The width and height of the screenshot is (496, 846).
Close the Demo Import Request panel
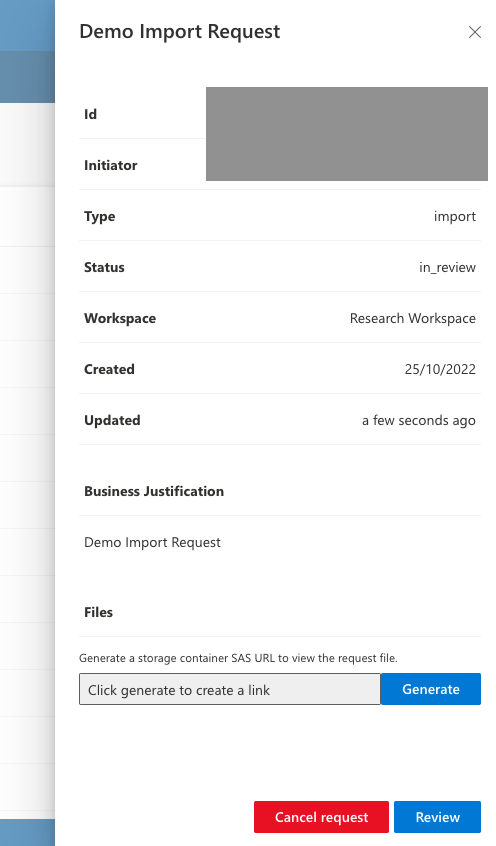pos(474,32)
